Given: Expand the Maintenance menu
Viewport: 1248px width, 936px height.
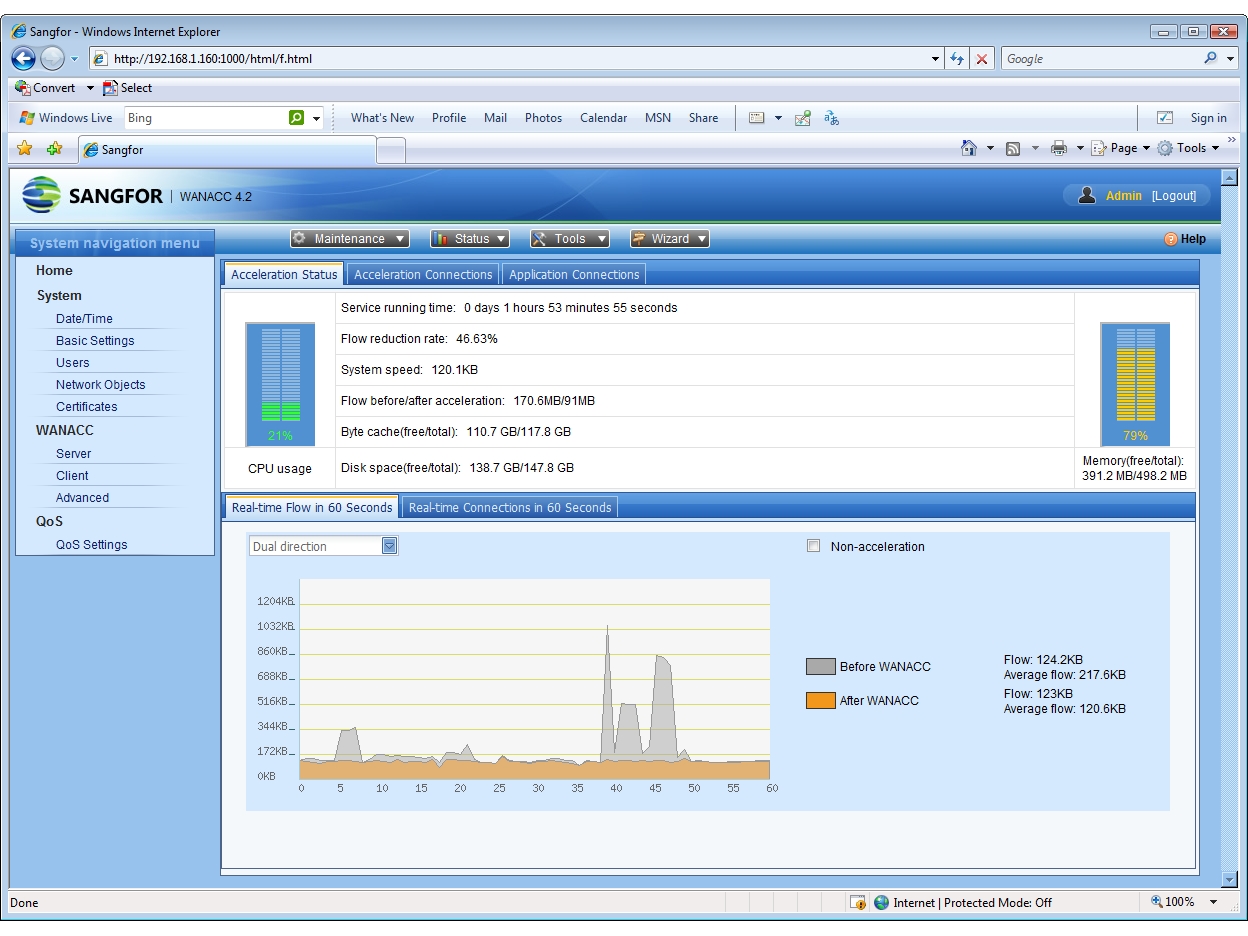Looking at the screenshot, I should (x=349, y=239).
